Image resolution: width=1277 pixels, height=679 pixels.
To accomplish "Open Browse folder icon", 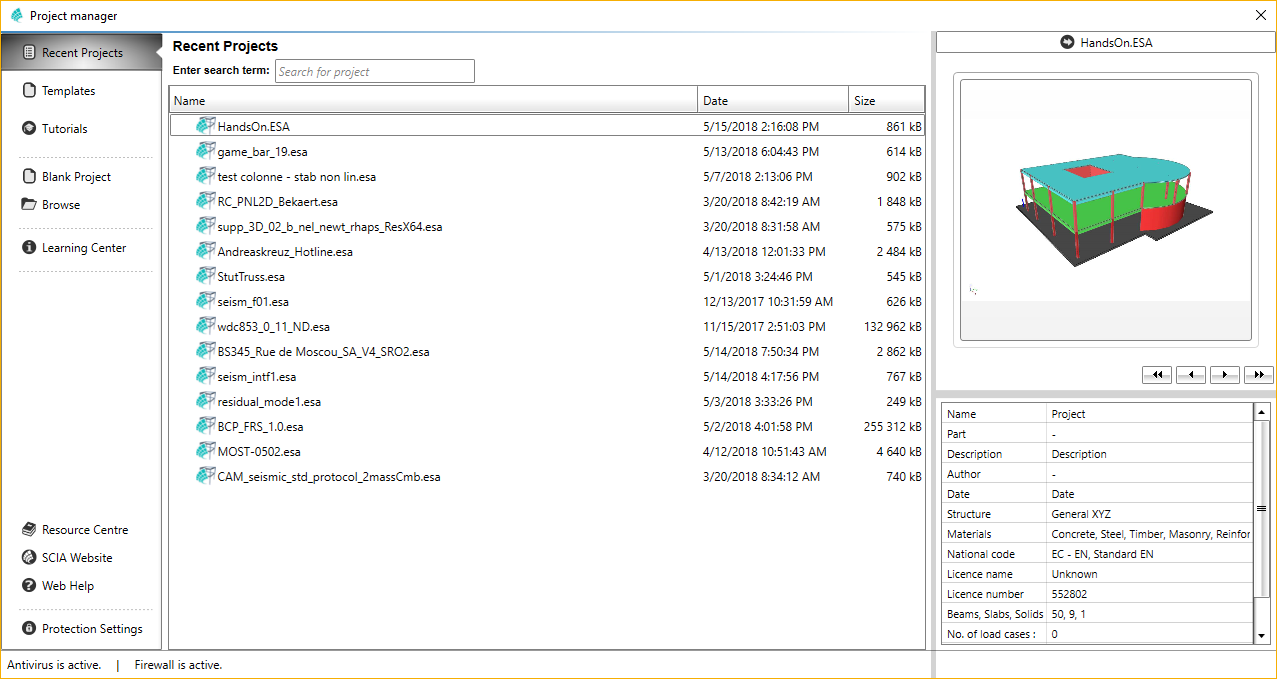I will (x=29, y=205).
